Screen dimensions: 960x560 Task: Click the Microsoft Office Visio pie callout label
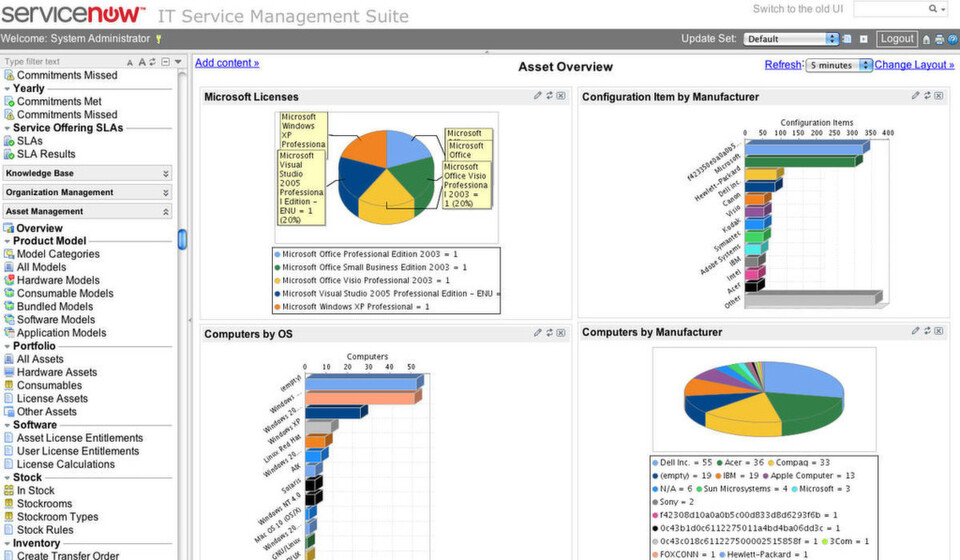[x=466, y=185]
